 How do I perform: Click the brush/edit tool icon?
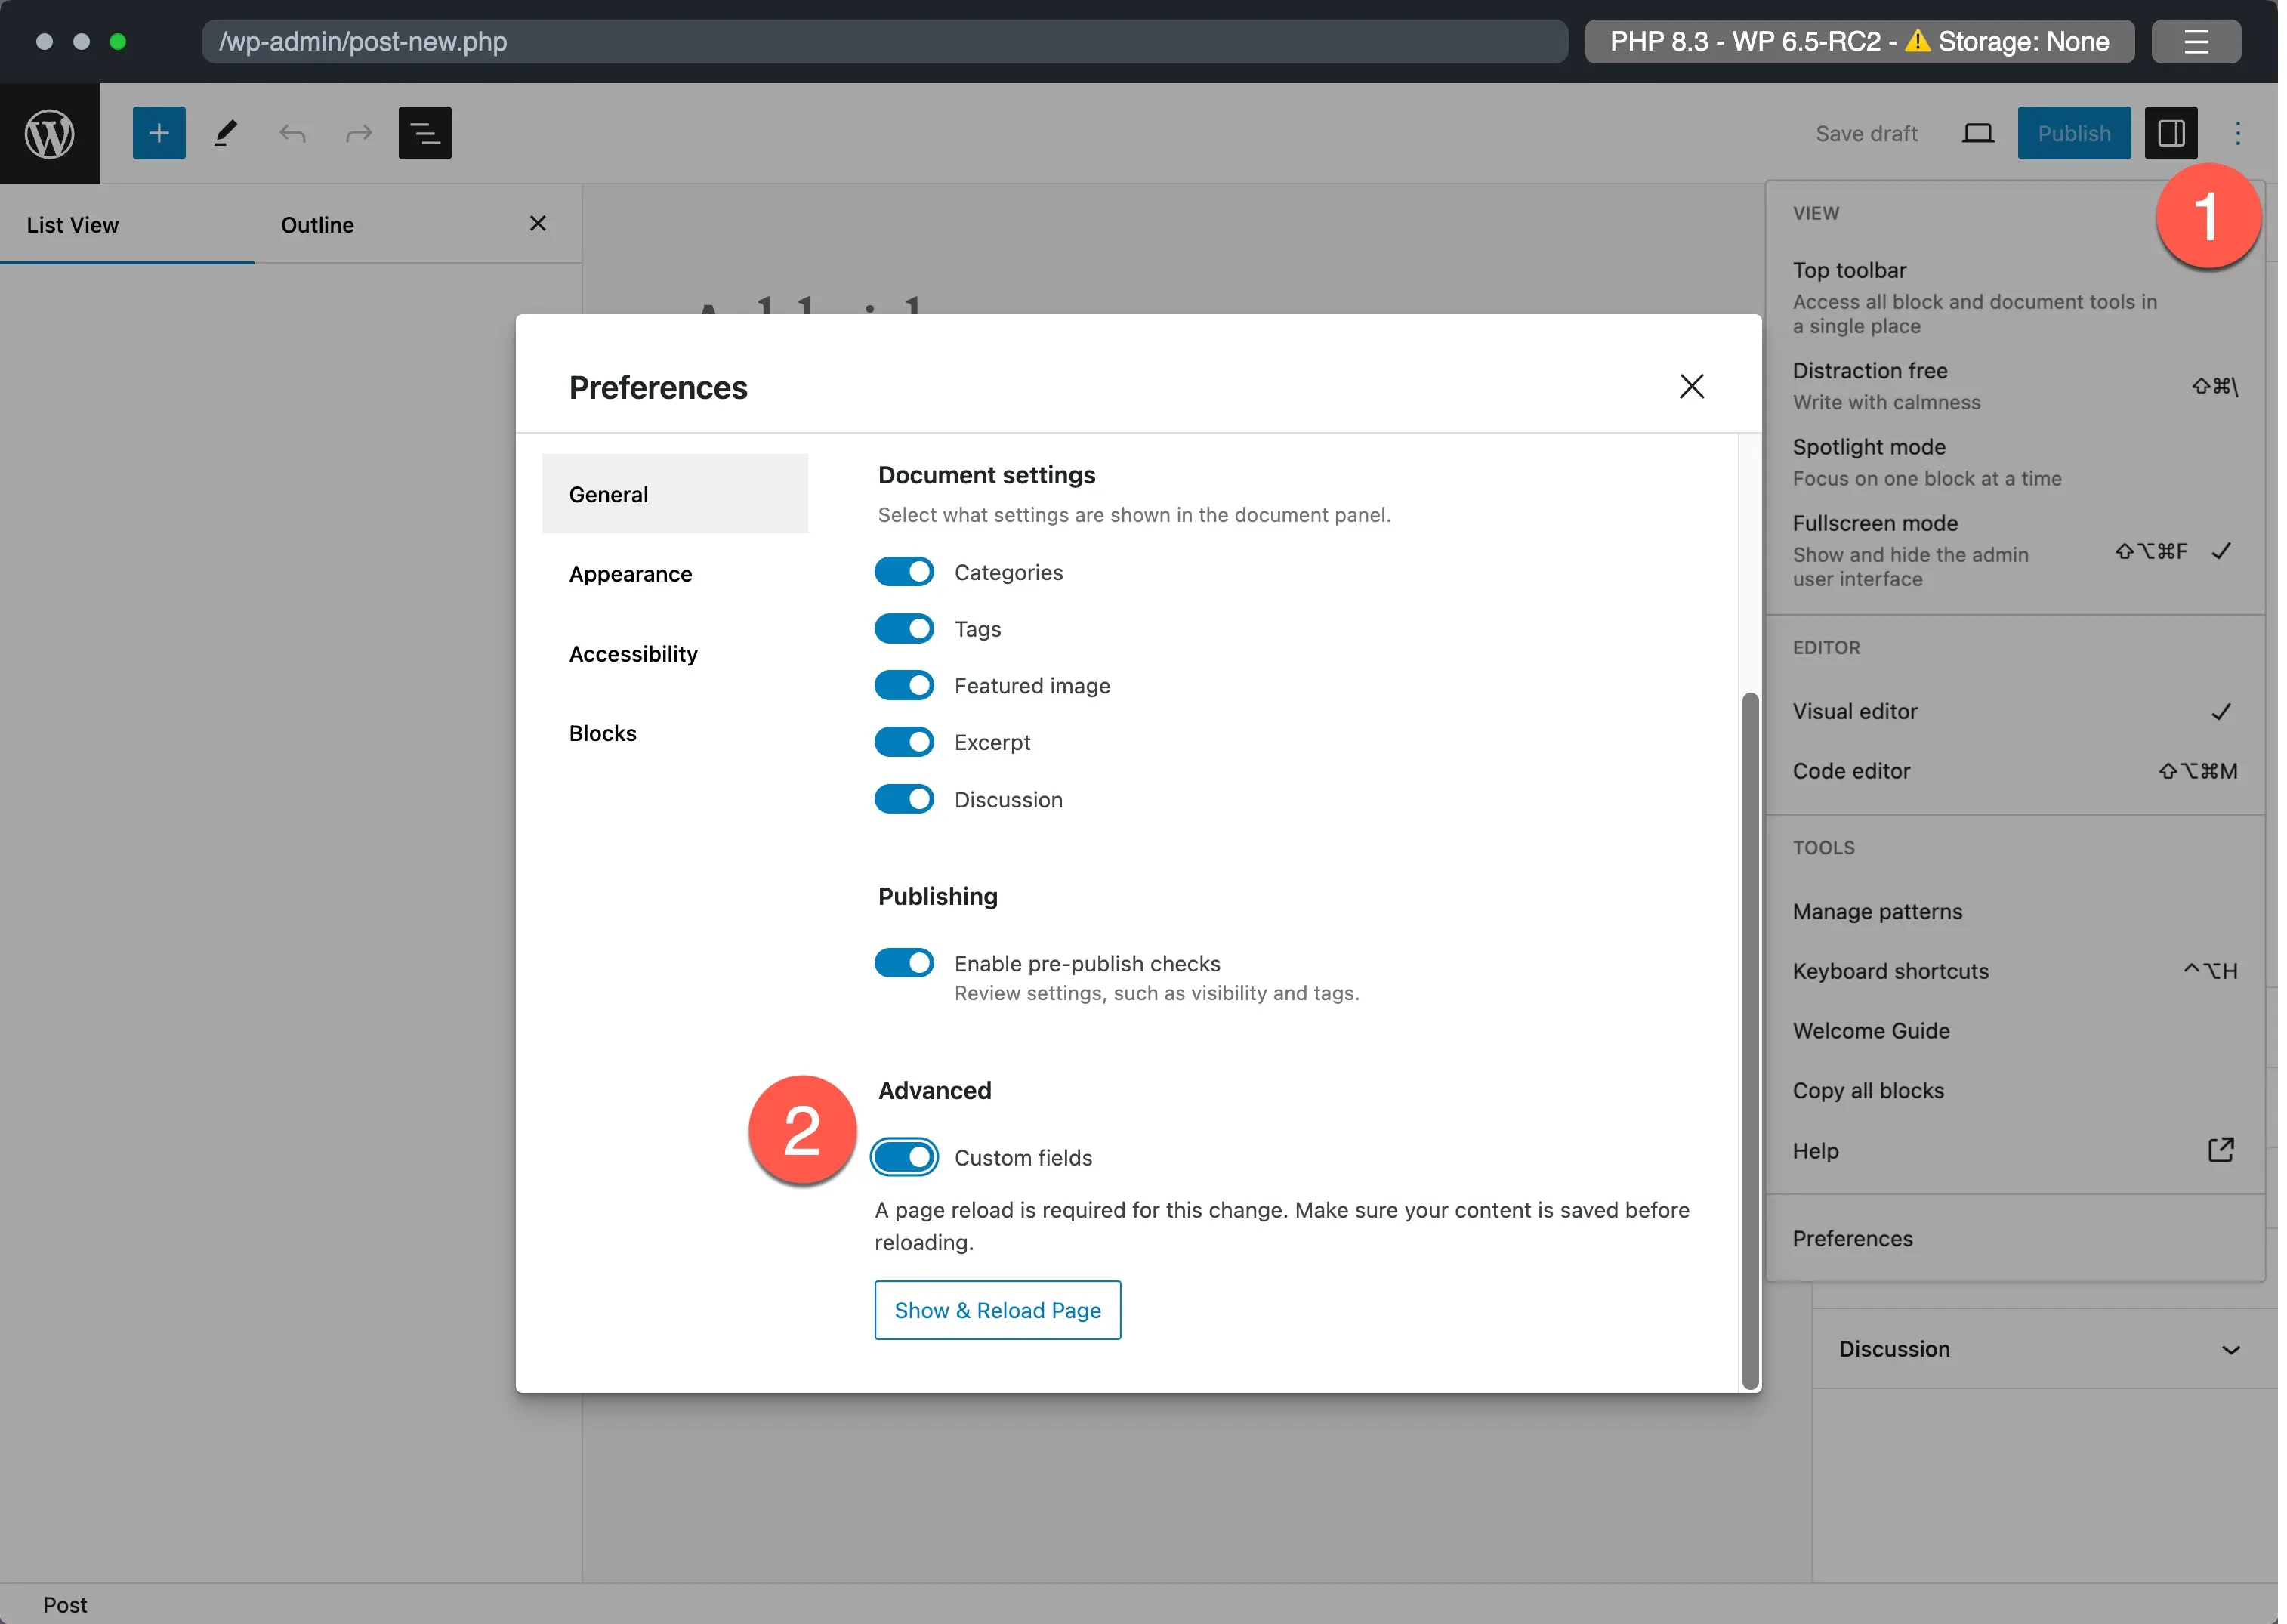coord(225,134)
